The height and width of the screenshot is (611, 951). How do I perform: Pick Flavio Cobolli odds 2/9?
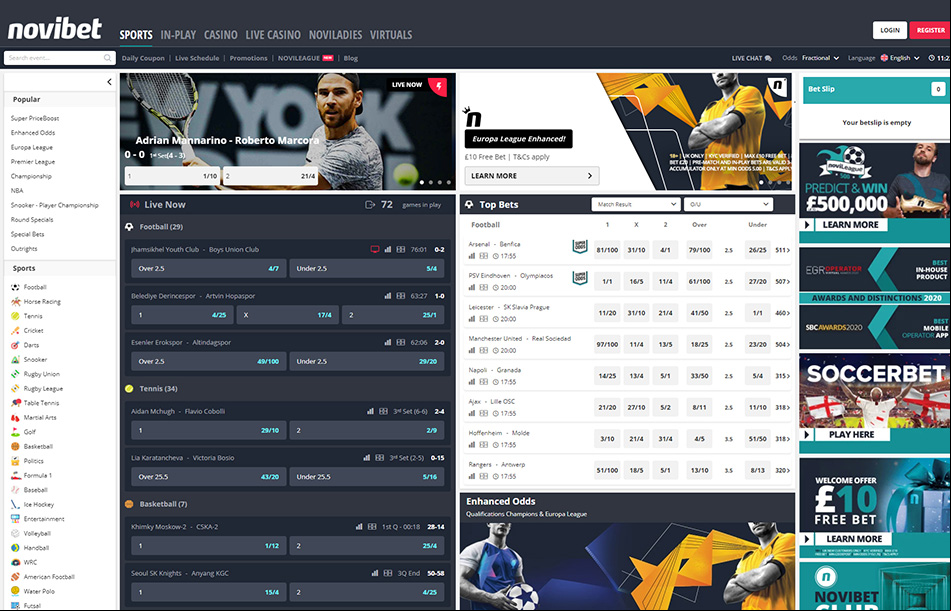tap(367, 430)
